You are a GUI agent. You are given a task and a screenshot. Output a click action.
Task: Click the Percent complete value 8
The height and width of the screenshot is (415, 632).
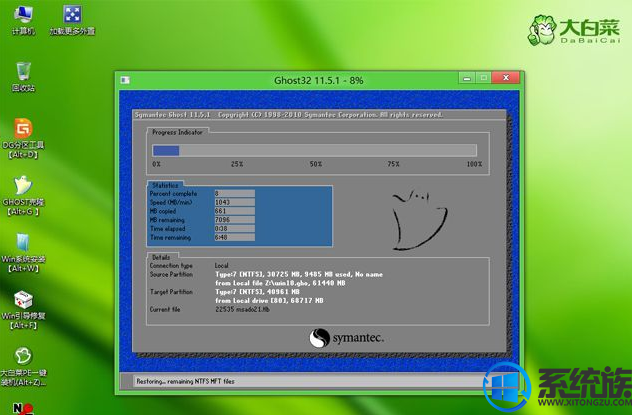click(234, 193)
